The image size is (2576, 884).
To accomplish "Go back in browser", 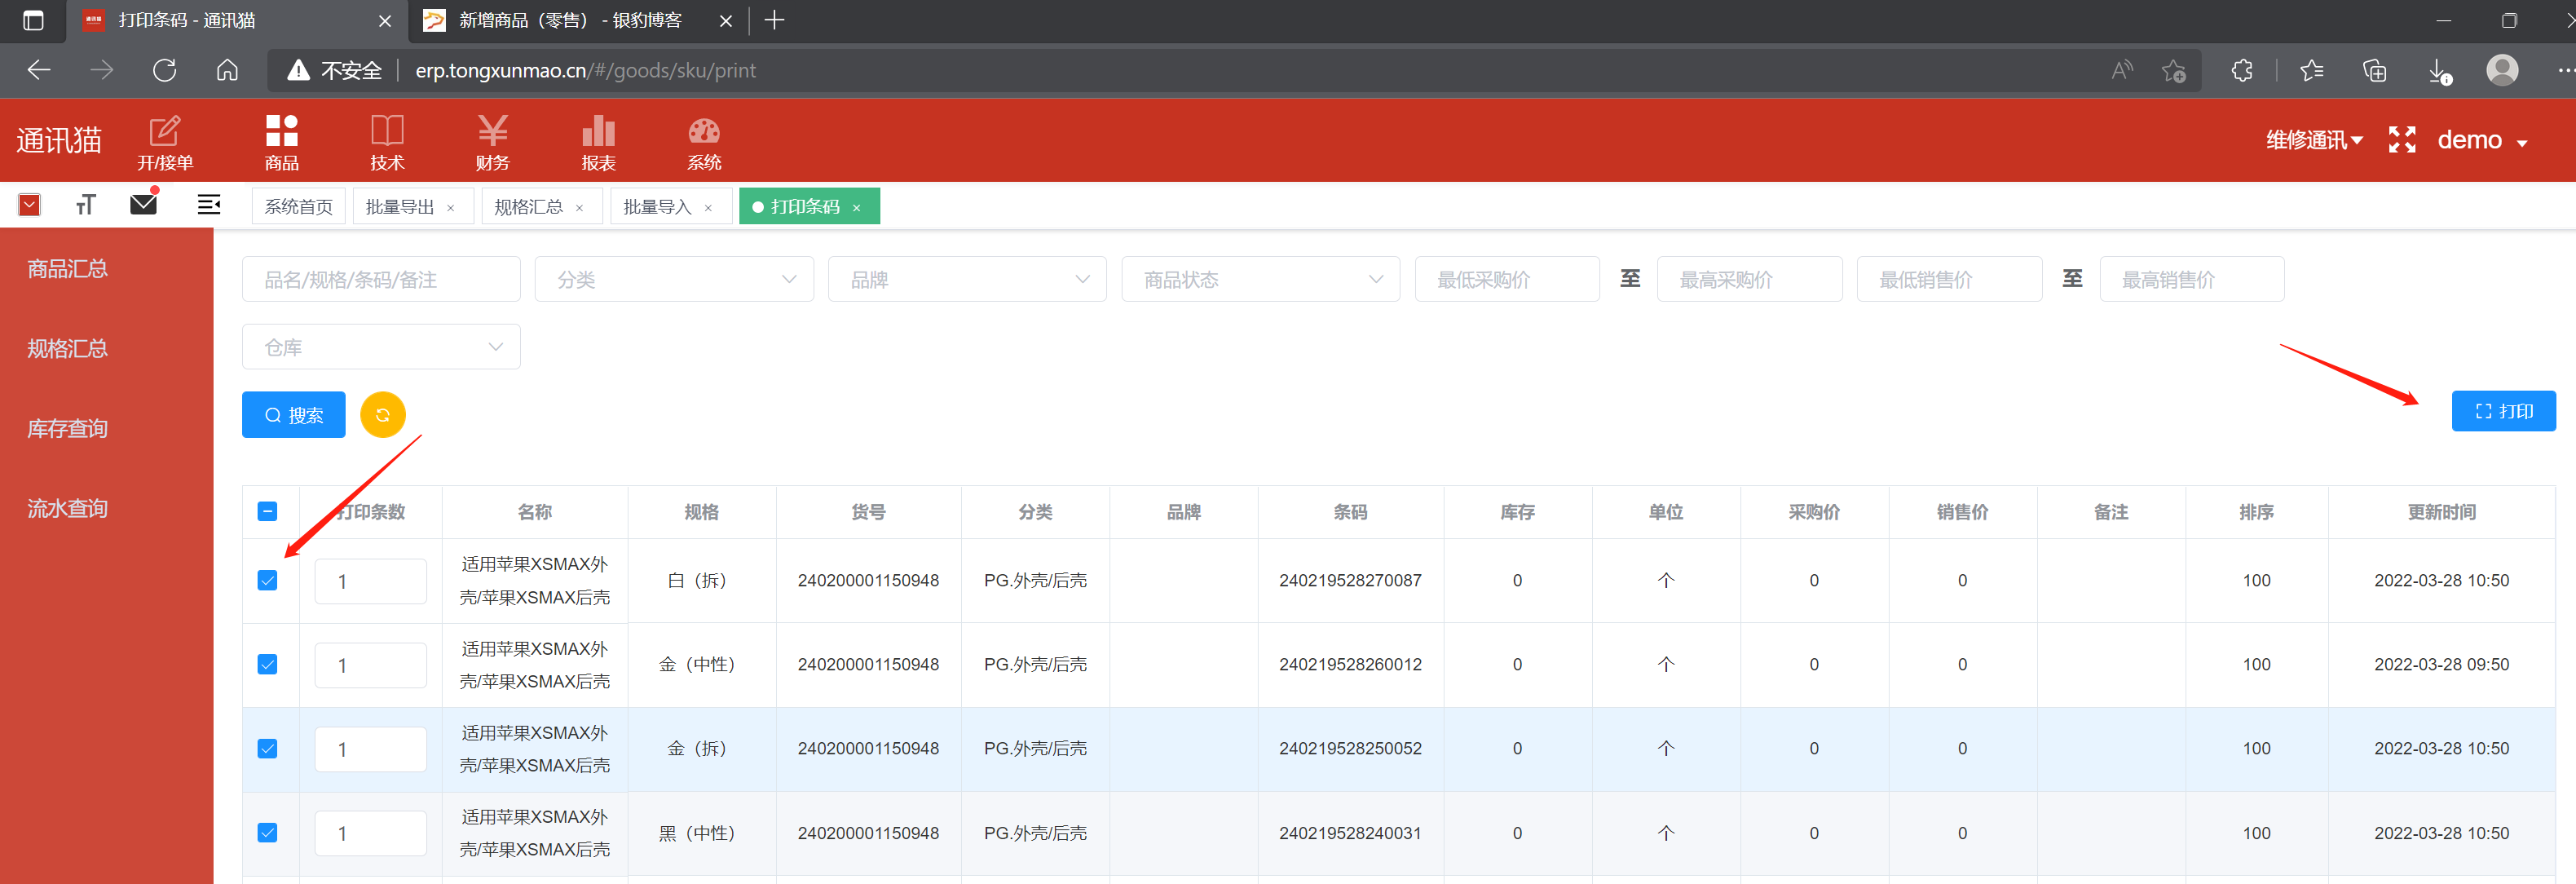I will [x=39, y=70].
